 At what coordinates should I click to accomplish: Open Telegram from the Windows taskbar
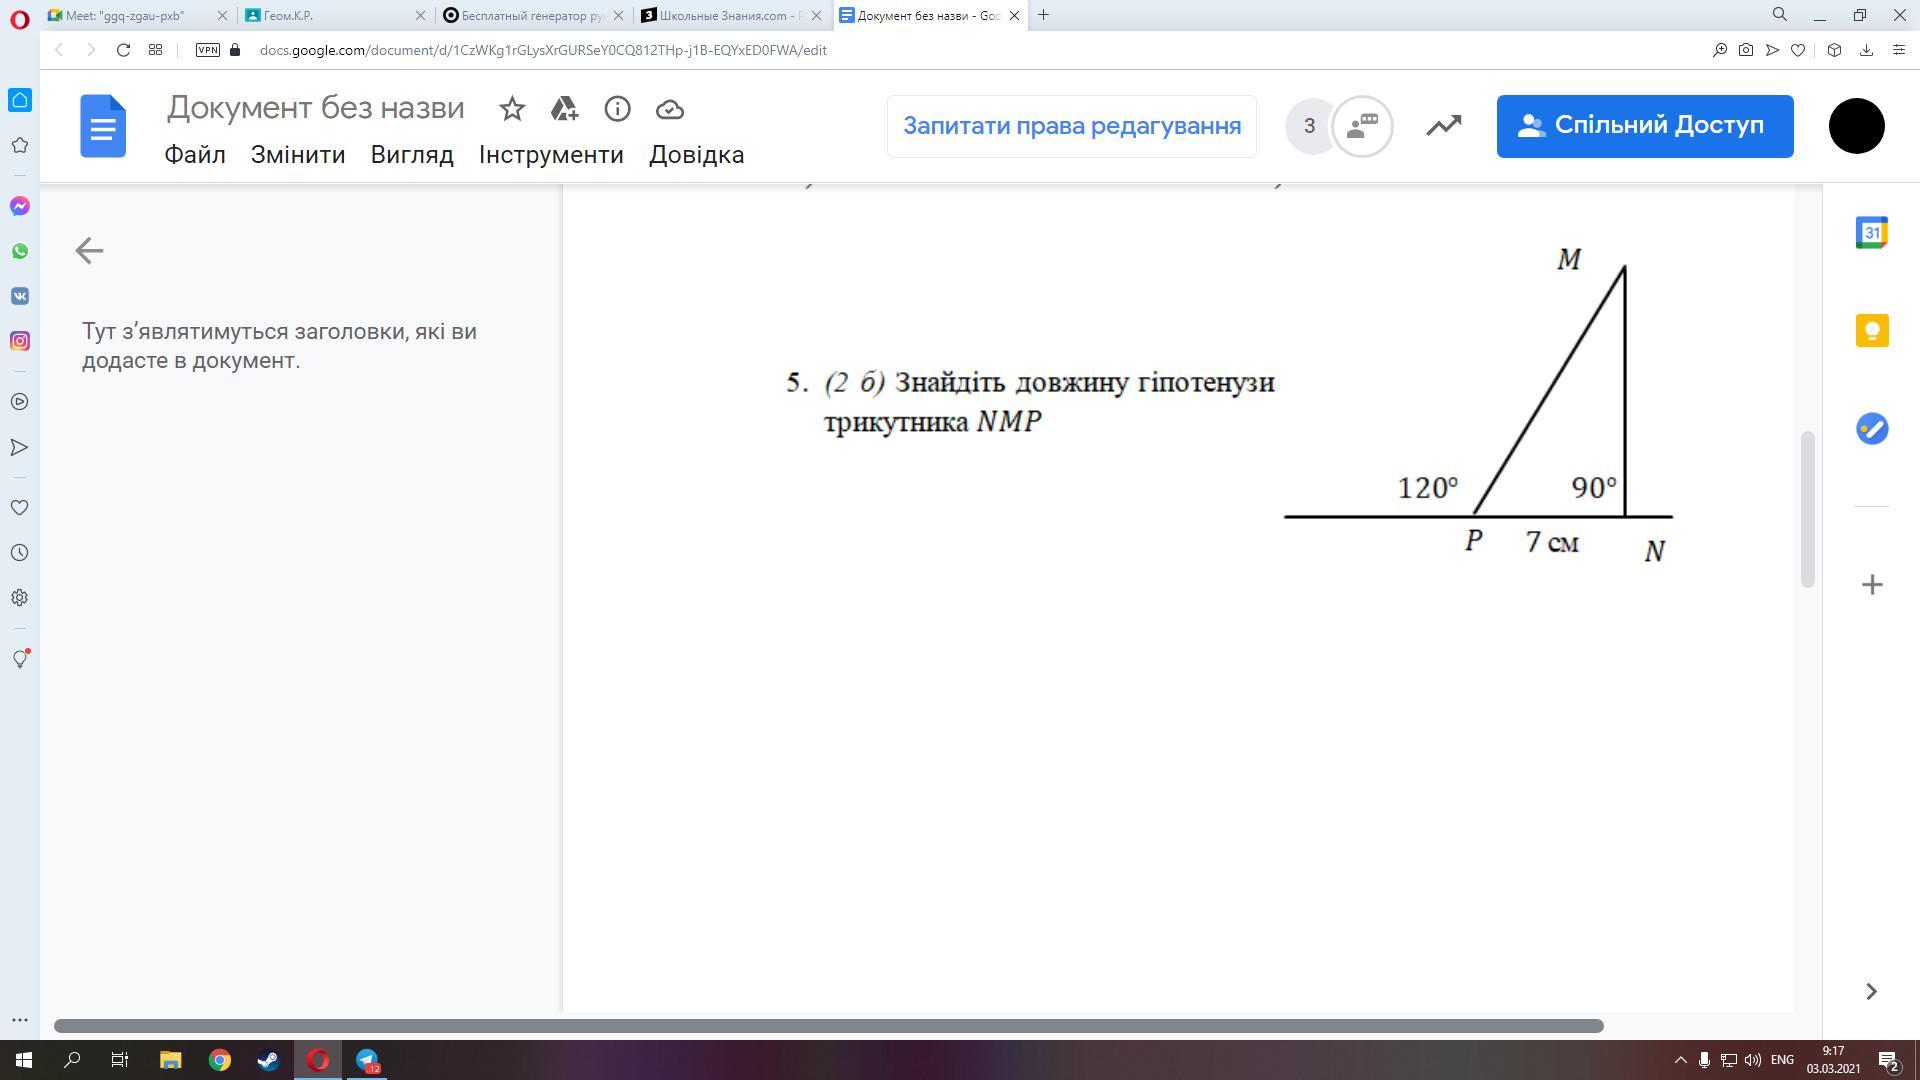tap(367, 1060)
